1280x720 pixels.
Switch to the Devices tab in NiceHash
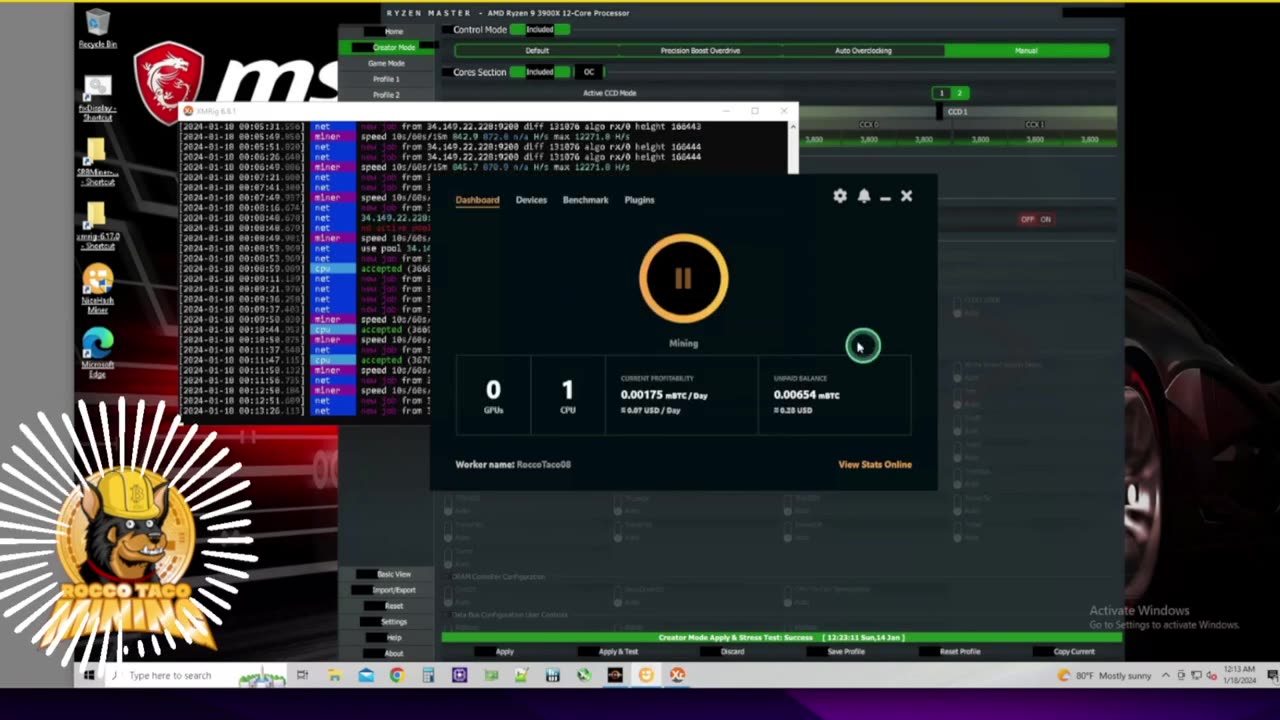531,200
